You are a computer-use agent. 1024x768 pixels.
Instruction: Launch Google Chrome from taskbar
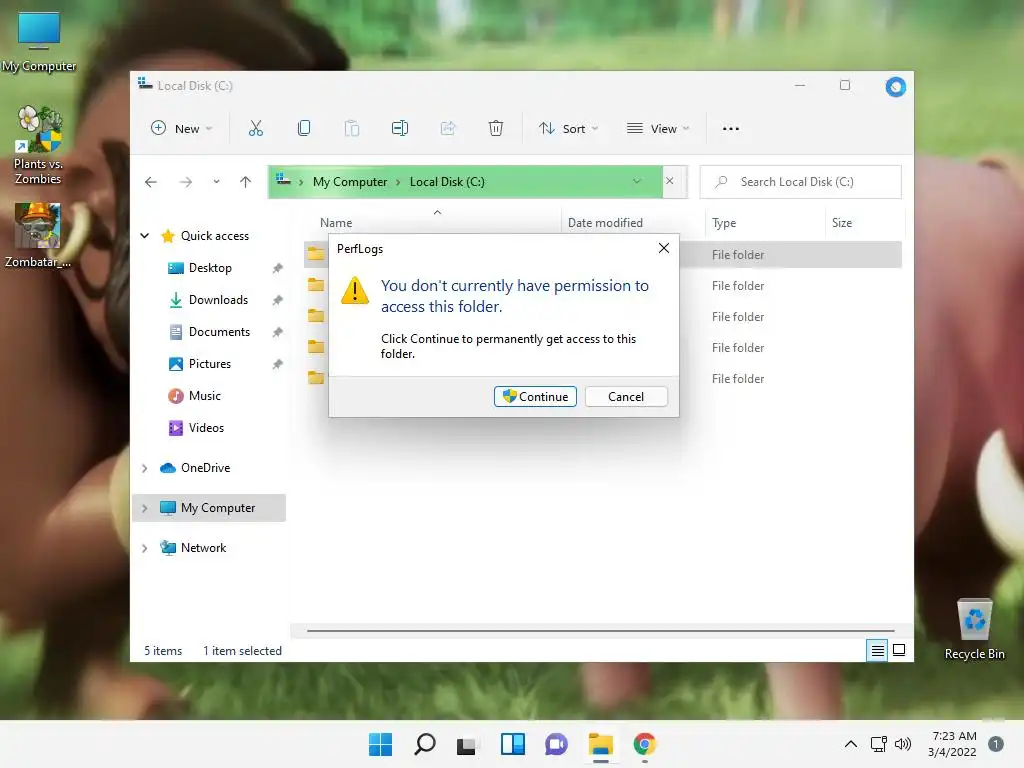pyautogui.click(x=645, y=744)
